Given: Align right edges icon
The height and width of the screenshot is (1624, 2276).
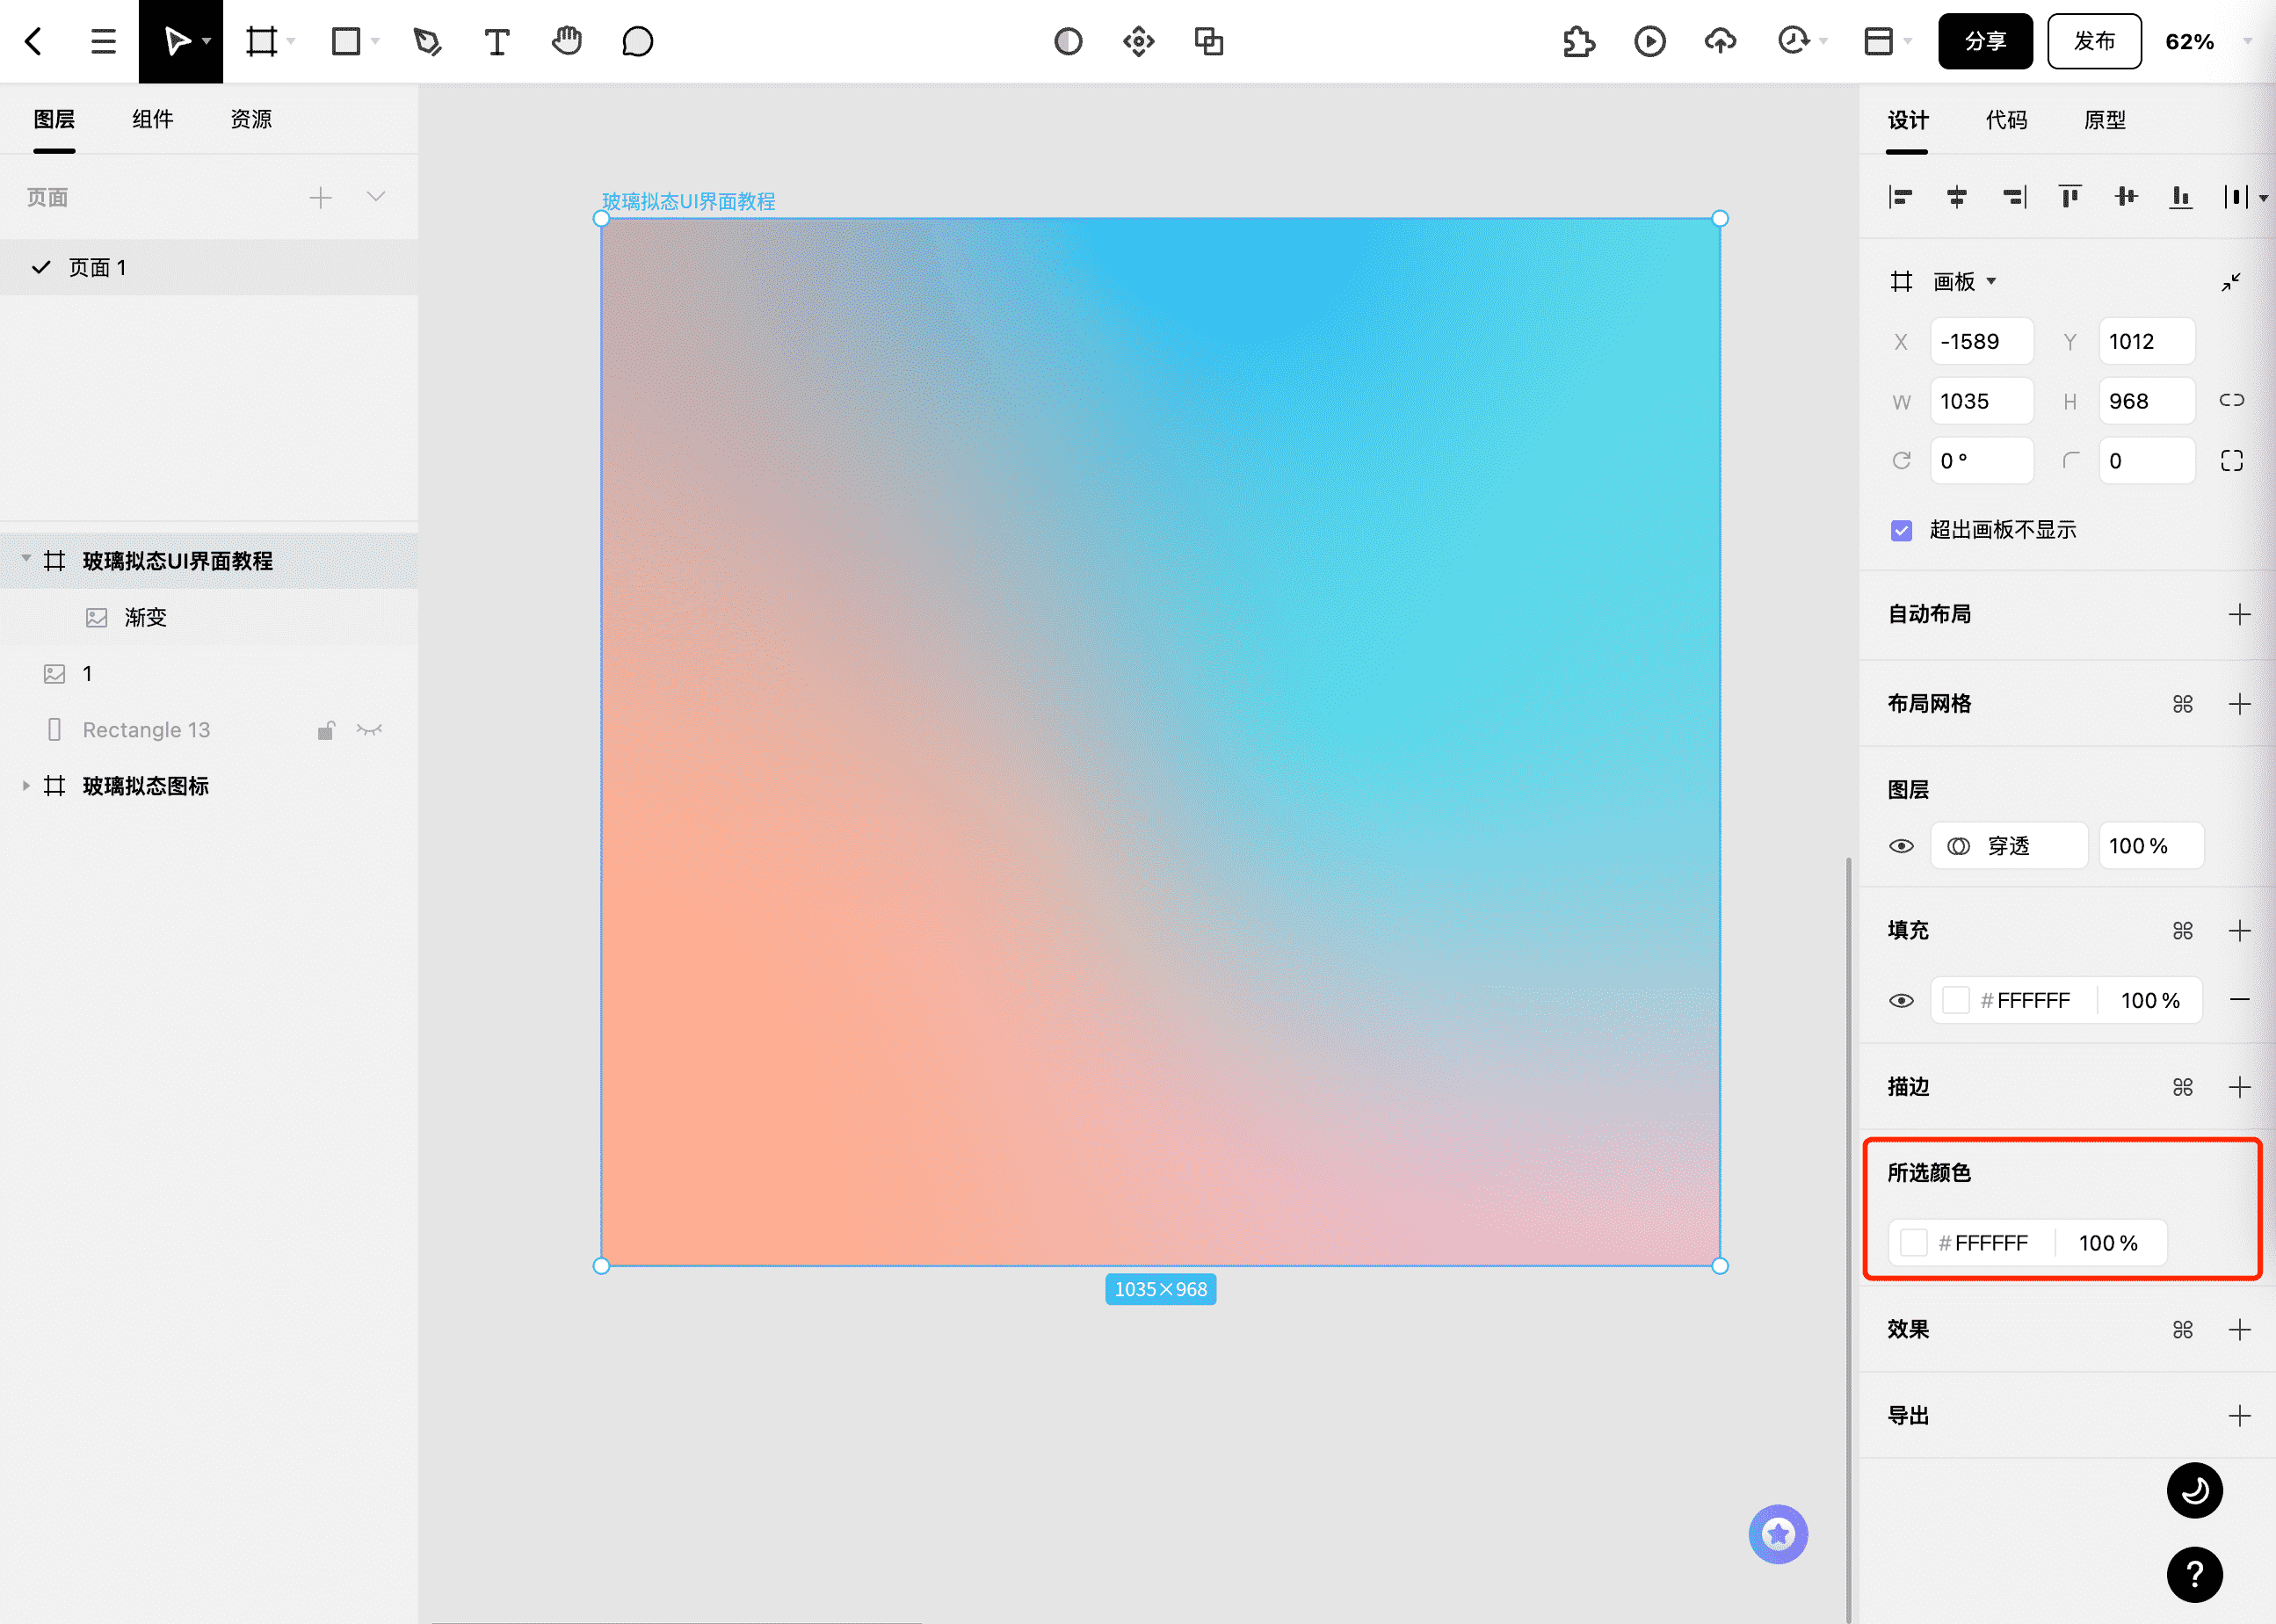Looking at the screenshot, I should click(x=2014, y=197).
